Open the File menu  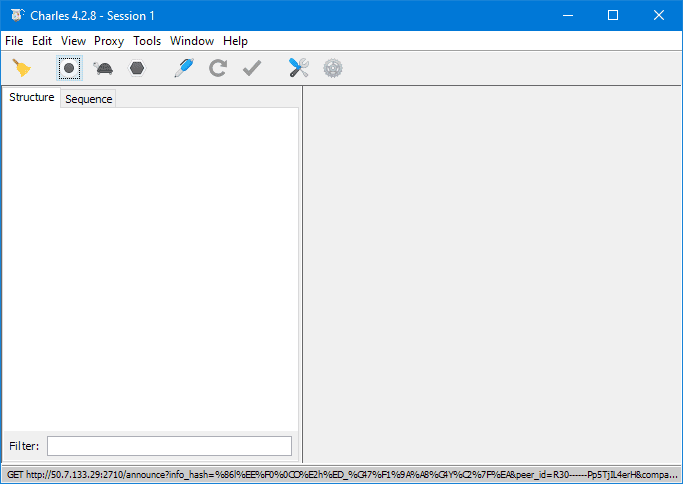pyautogui.click(x=14, y=41)
